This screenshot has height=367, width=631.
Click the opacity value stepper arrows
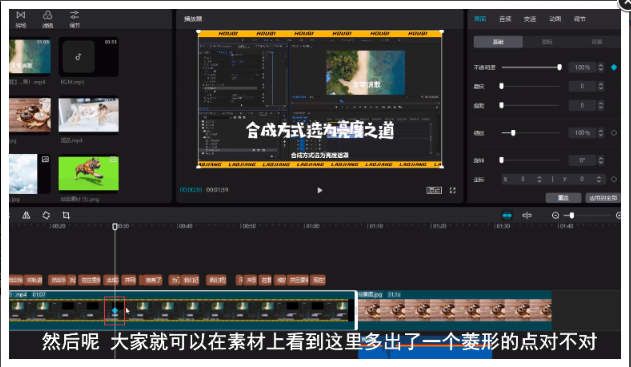click(x=601, y=67)
